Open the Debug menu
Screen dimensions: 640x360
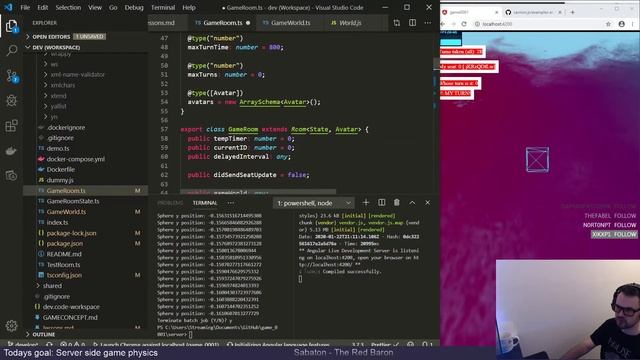click(x=134, y=7)
